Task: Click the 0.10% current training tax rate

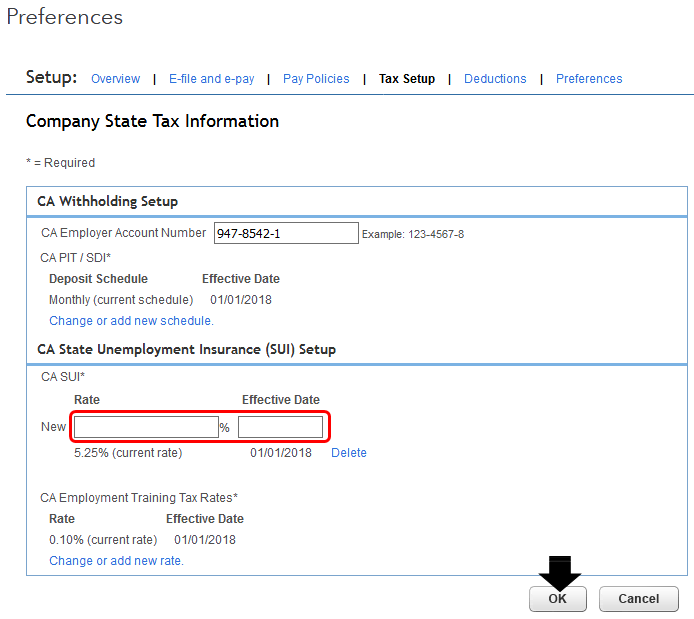Action: pos(103,540)
